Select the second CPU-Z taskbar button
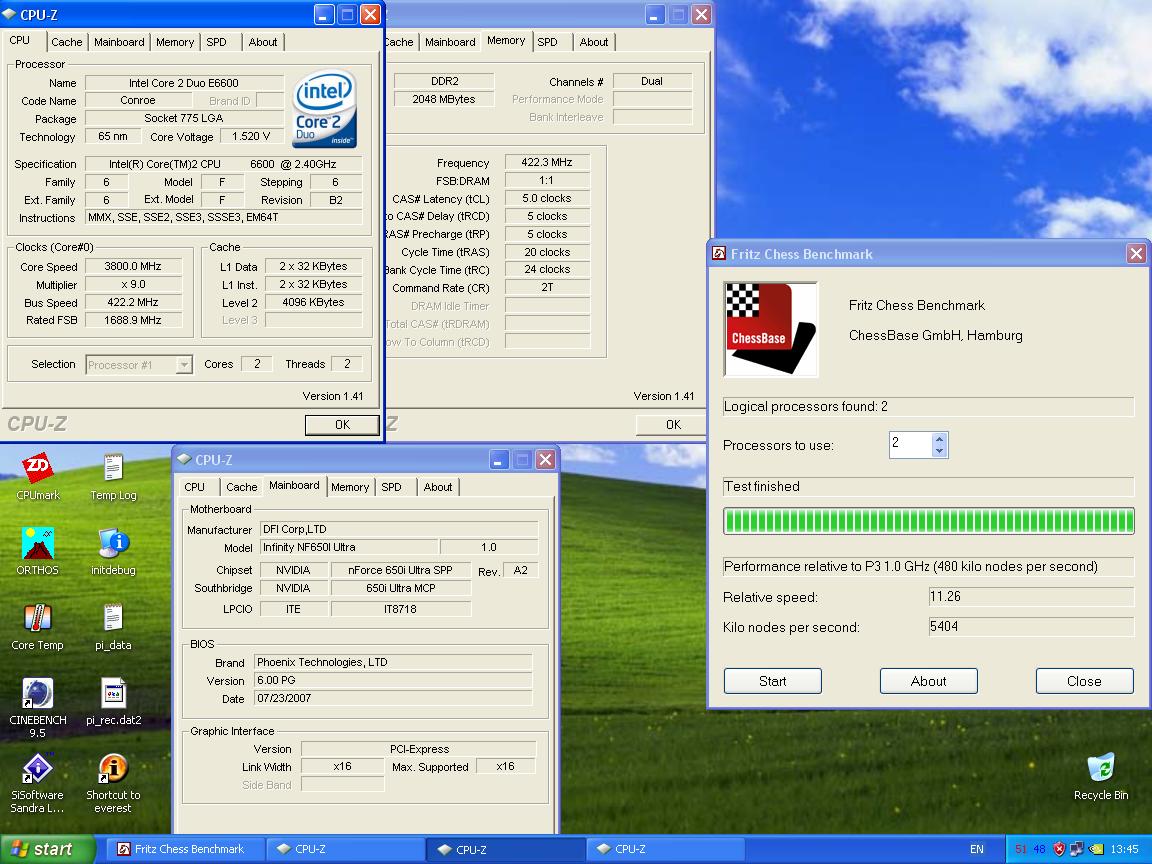Screen dimensions: 1152x864 coord(505,849)
